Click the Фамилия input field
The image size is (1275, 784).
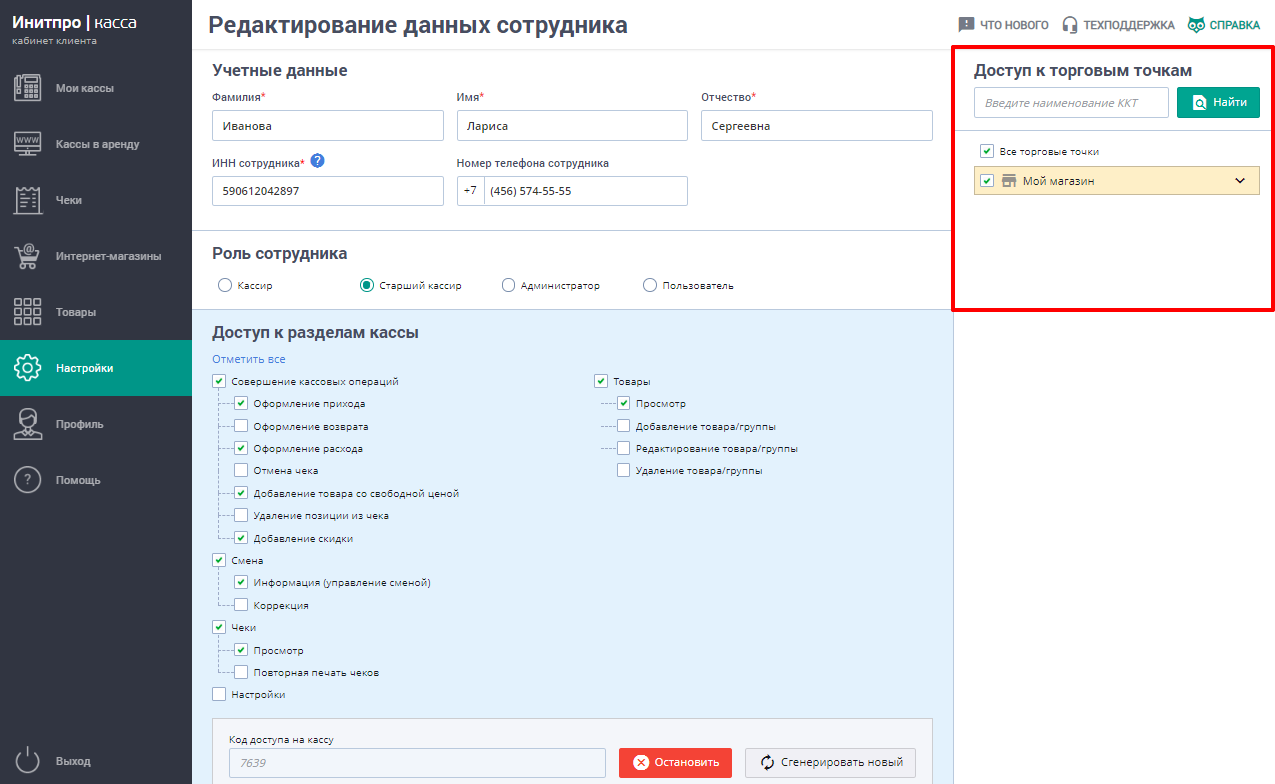pyautogui.click(x=328, y=126)
